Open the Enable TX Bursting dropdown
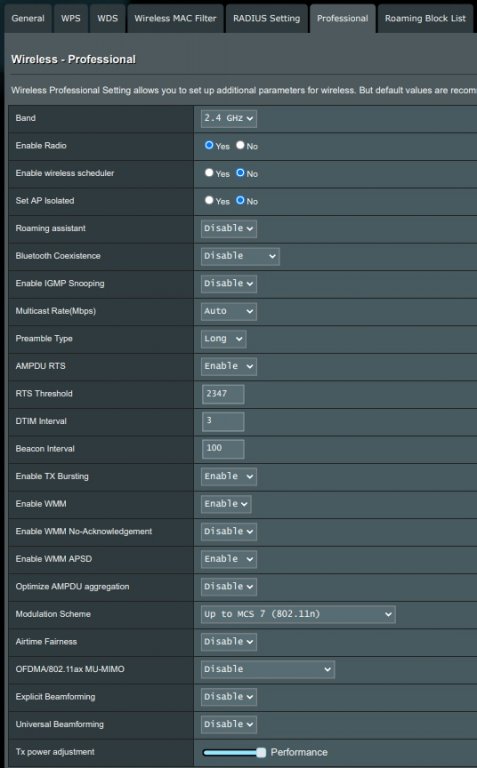The height and width of the screenshot is (768, 477). [229, 477]
